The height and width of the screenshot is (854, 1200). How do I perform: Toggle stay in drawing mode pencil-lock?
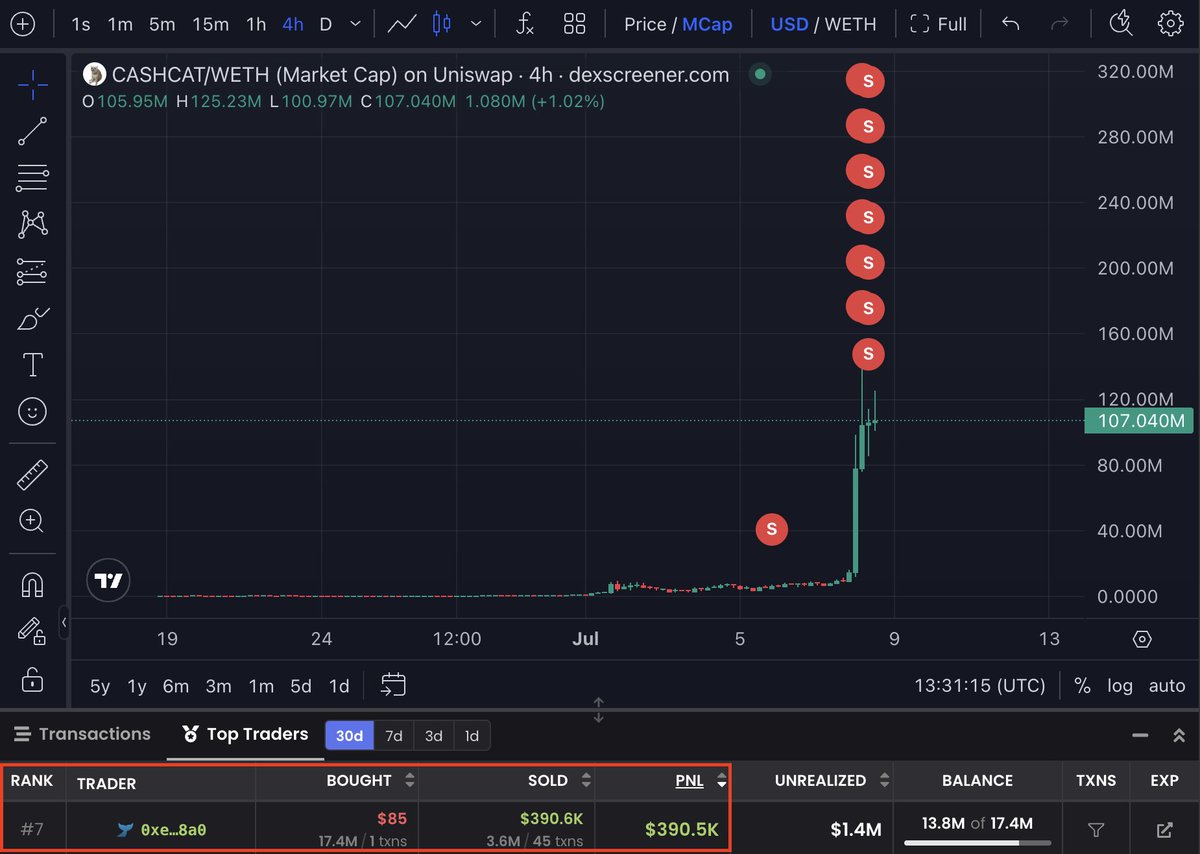coord(32,632)
